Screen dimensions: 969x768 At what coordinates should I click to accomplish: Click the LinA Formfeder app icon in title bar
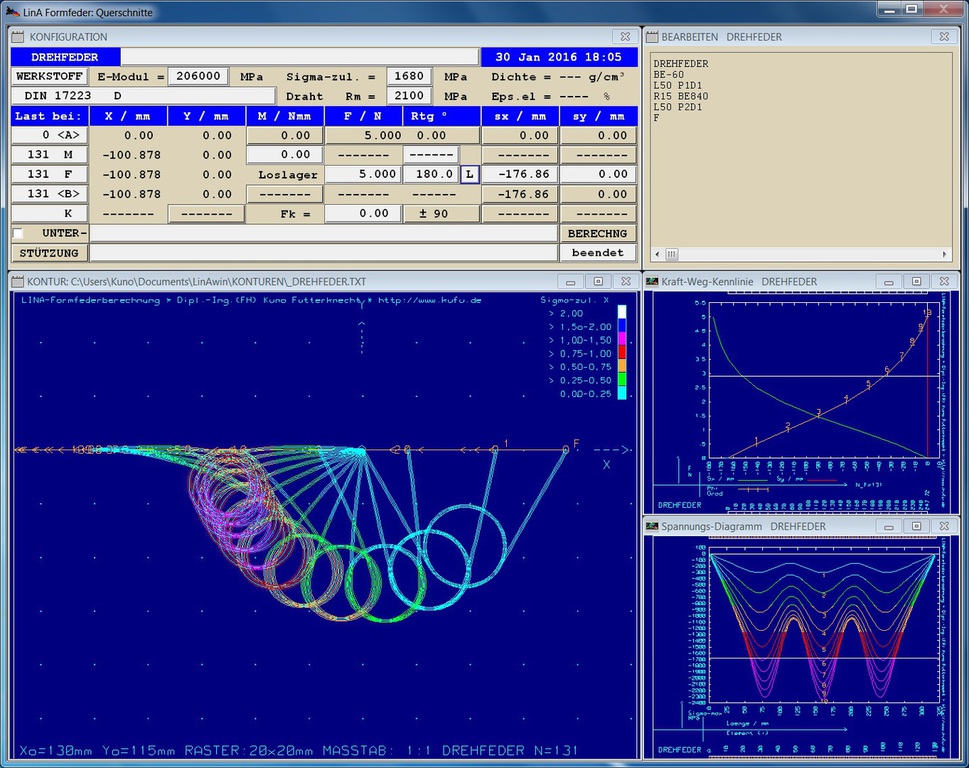point(12,9)
